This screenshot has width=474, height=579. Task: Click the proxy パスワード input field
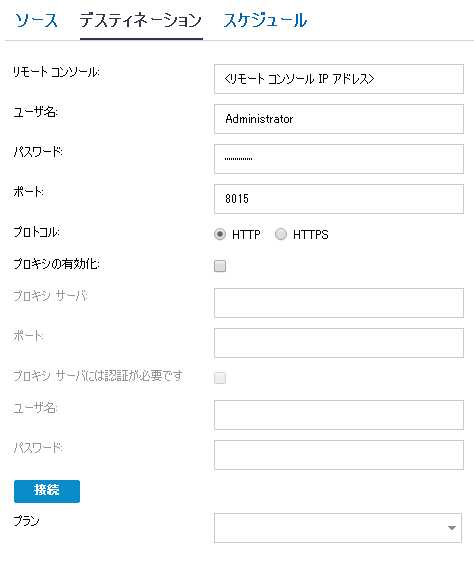(x=339, y=455)
